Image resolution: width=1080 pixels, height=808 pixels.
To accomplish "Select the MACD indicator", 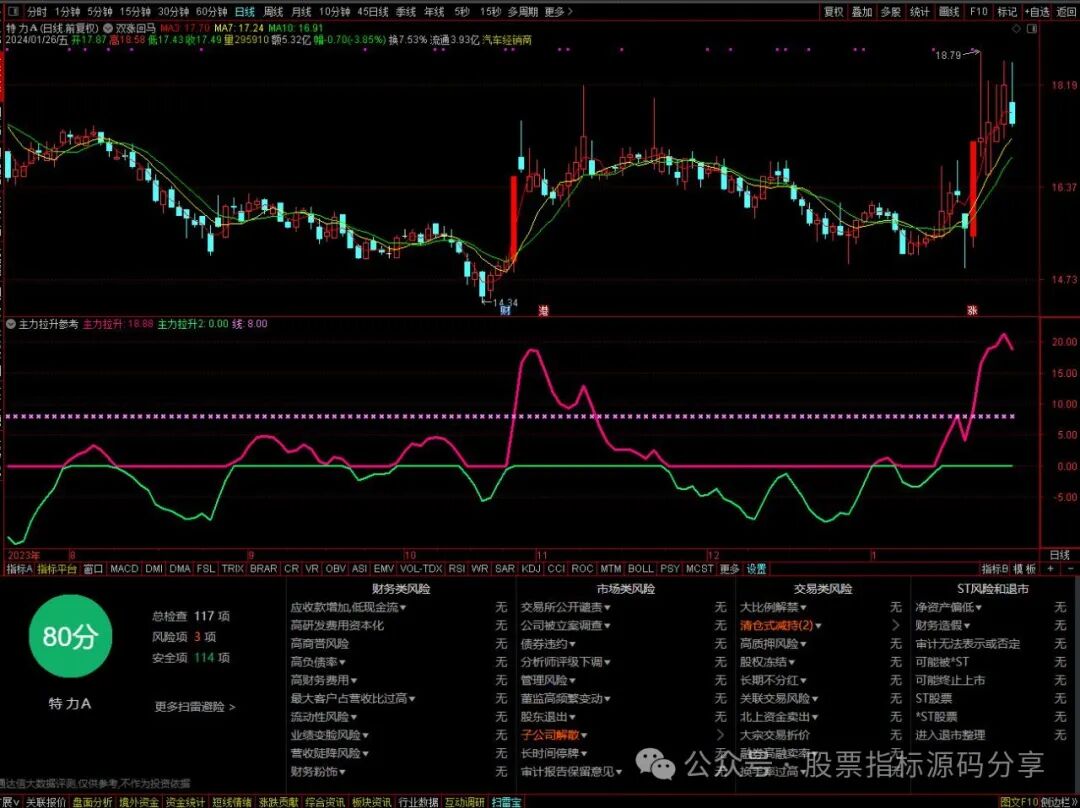I will 124,569.
